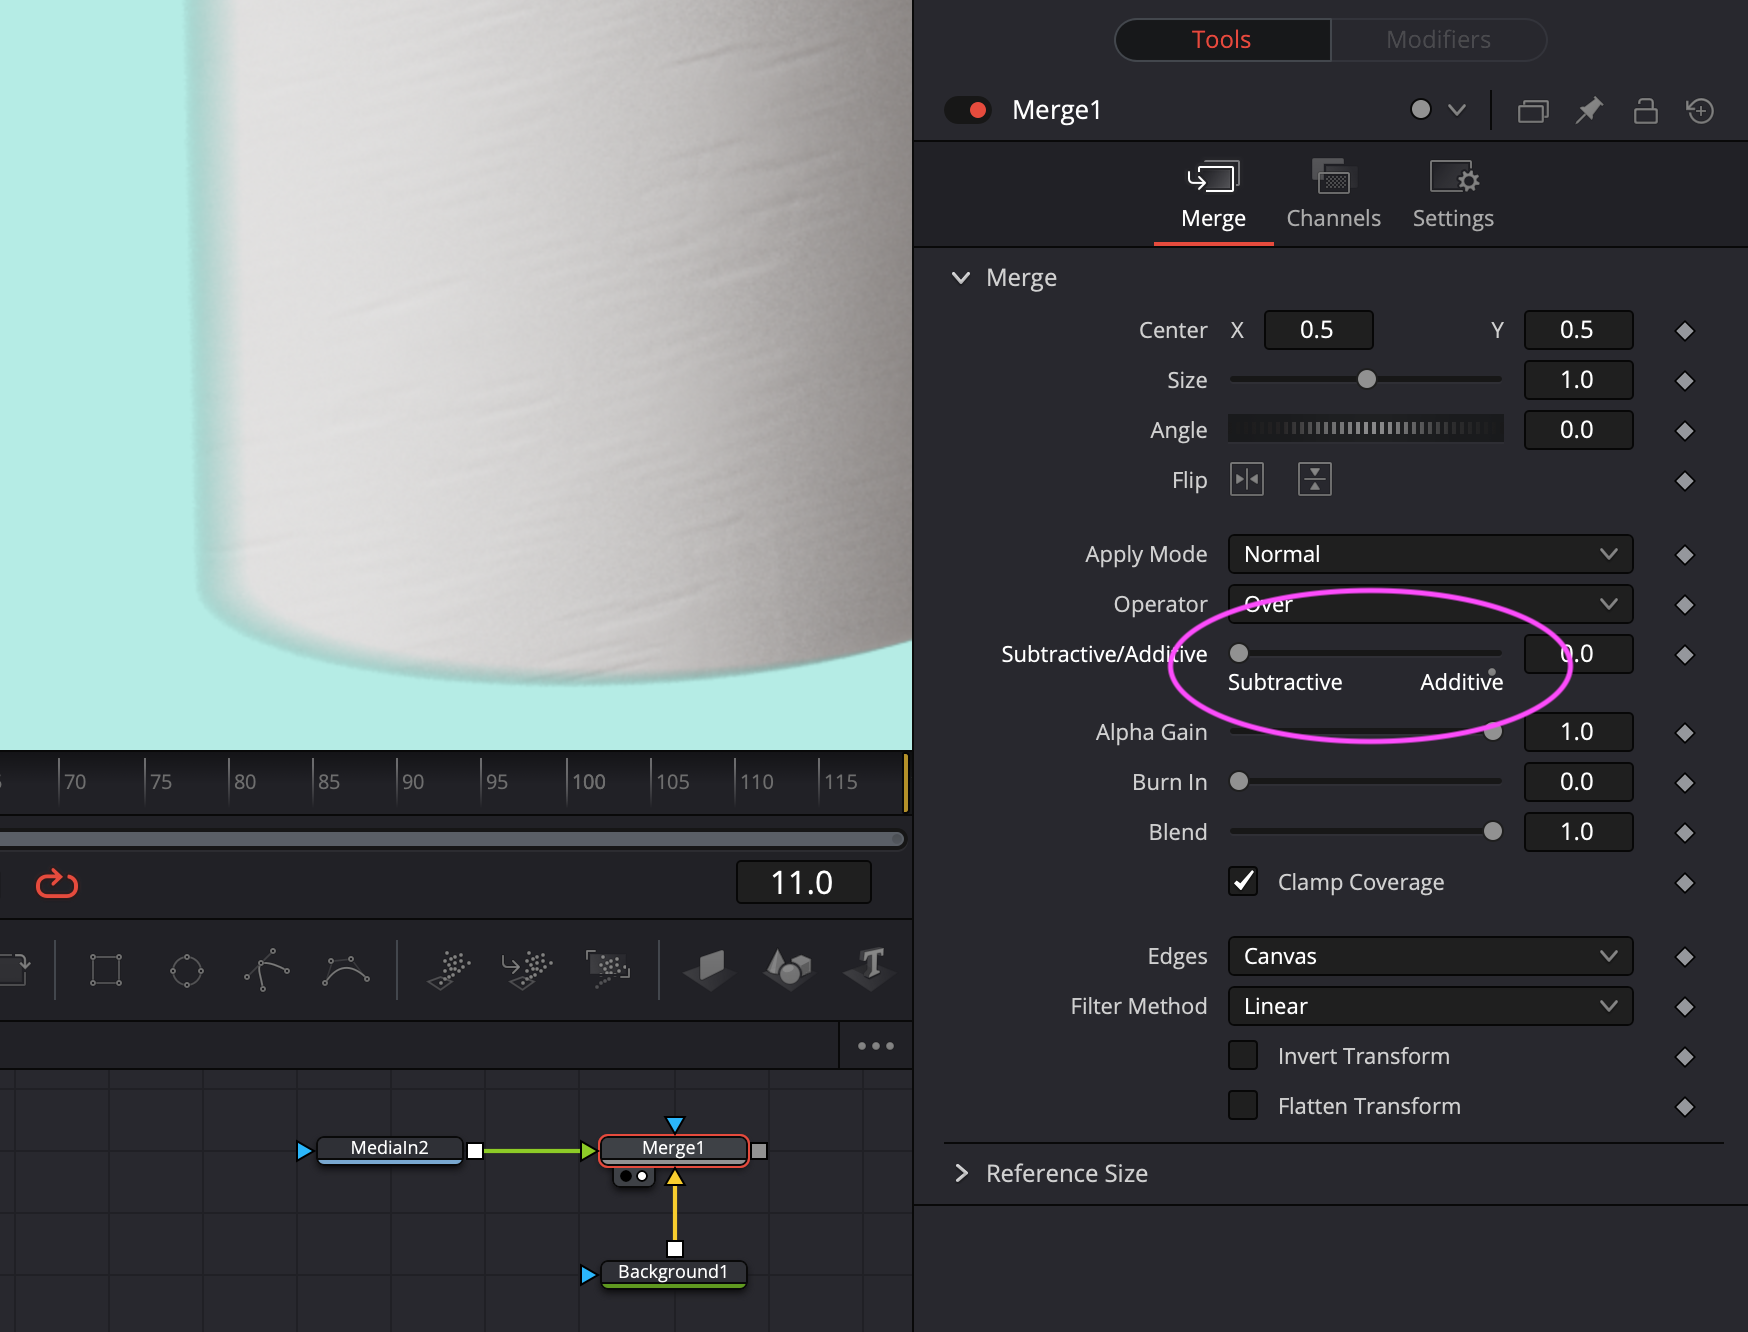Image resolution: width=1748 pixels, height=1332 pixels.
Task: Collapse the Merge section
Action: (x=961, y=277)
